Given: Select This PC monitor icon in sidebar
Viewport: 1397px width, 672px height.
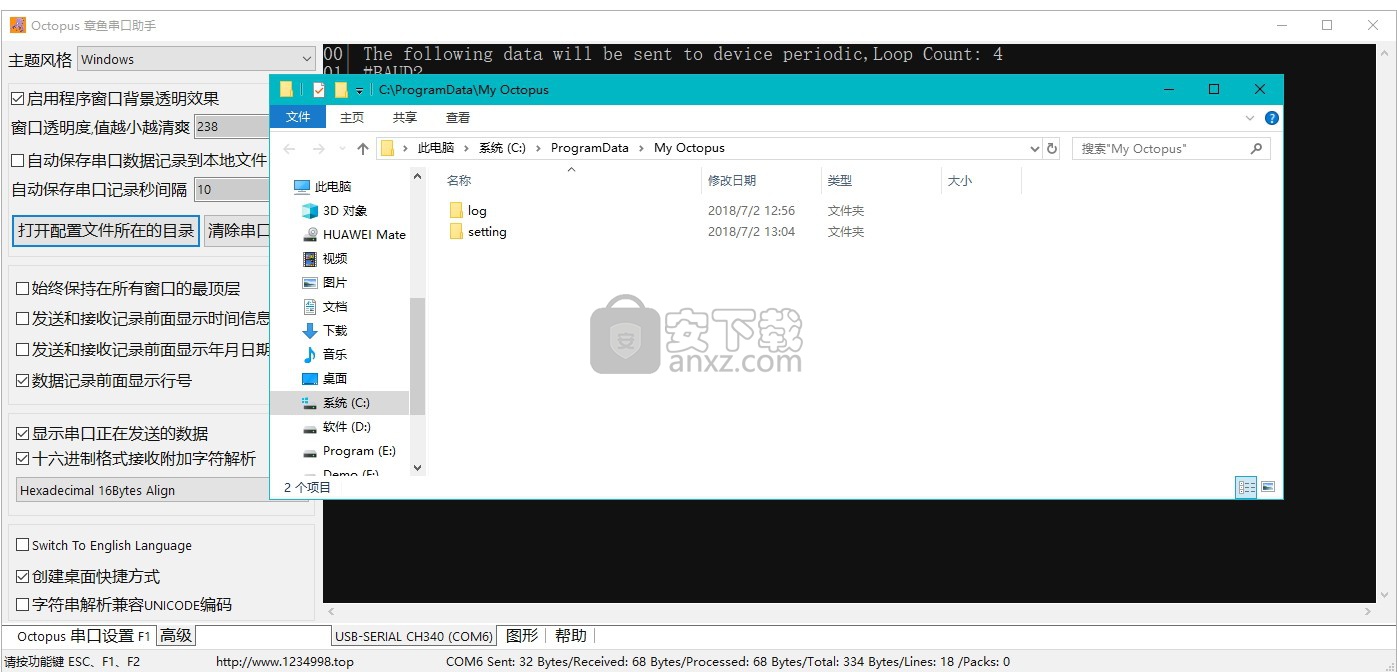Looking at the screenshot, I should 302,187.
